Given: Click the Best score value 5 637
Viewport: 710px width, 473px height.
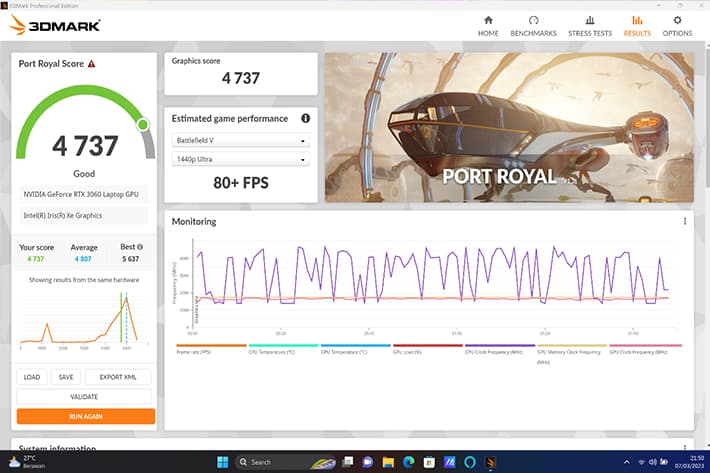Looking at the screenshot, I should point(130,259).
